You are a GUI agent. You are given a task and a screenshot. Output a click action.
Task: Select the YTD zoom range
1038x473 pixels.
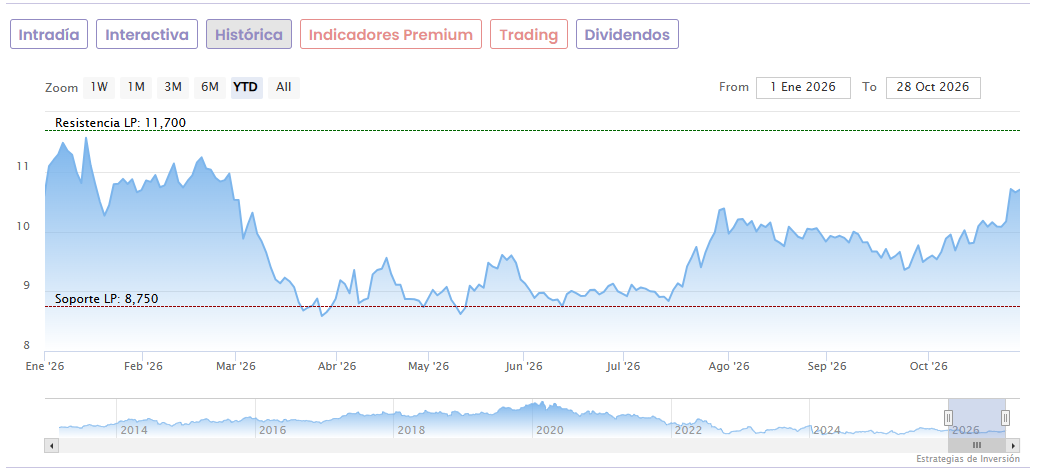(246, 87)
